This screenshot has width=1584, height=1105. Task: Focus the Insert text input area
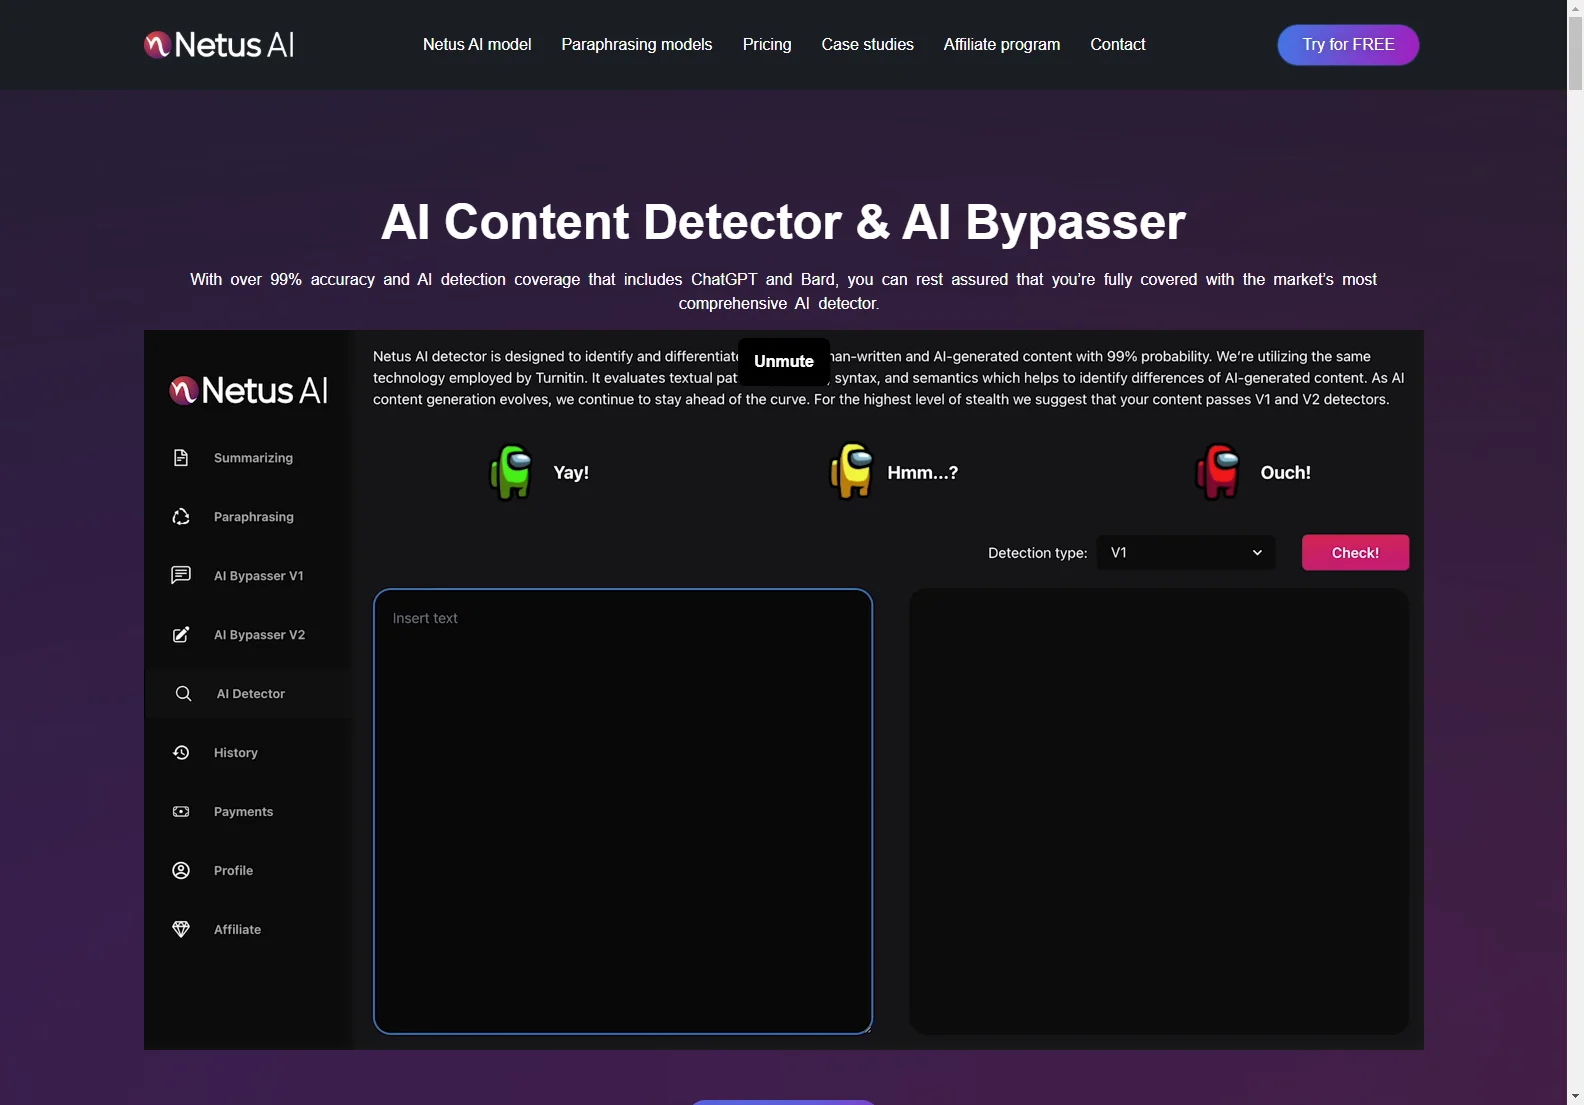pos(623,811)
